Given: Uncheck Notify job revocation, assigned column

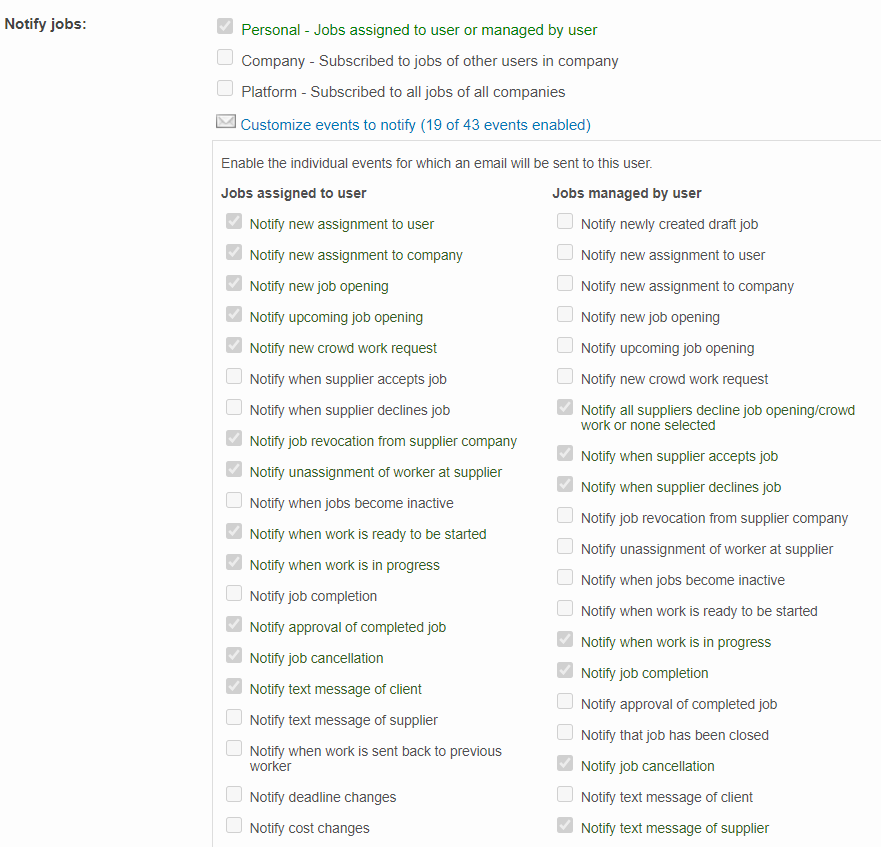Looking at the screenshot, I should click(x=234, y=439).
